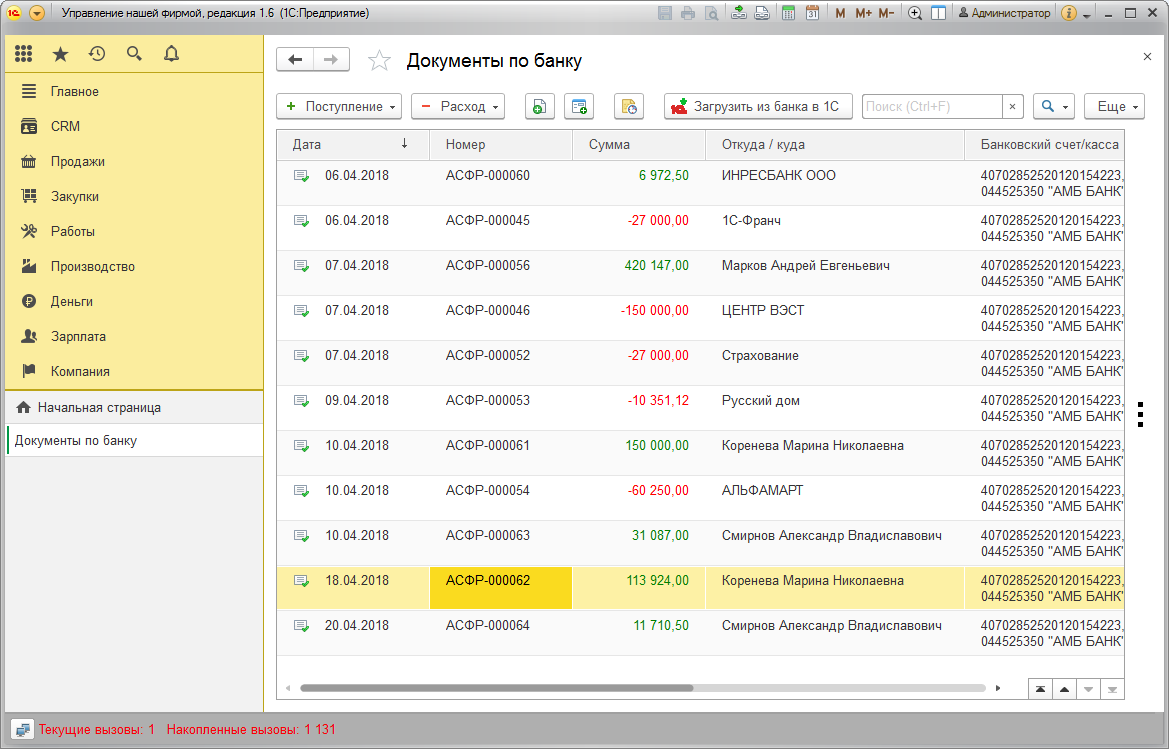Screen dimensions: 1169x749
Task: Open the History clock icon
Action: [97, 54]
